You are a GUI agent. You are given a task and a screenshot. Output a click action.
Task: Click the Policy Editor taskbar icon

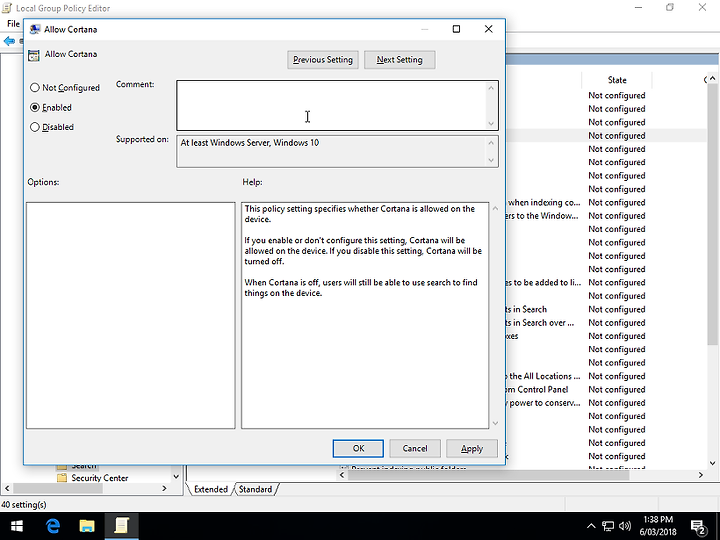click(x=121, y=526)
